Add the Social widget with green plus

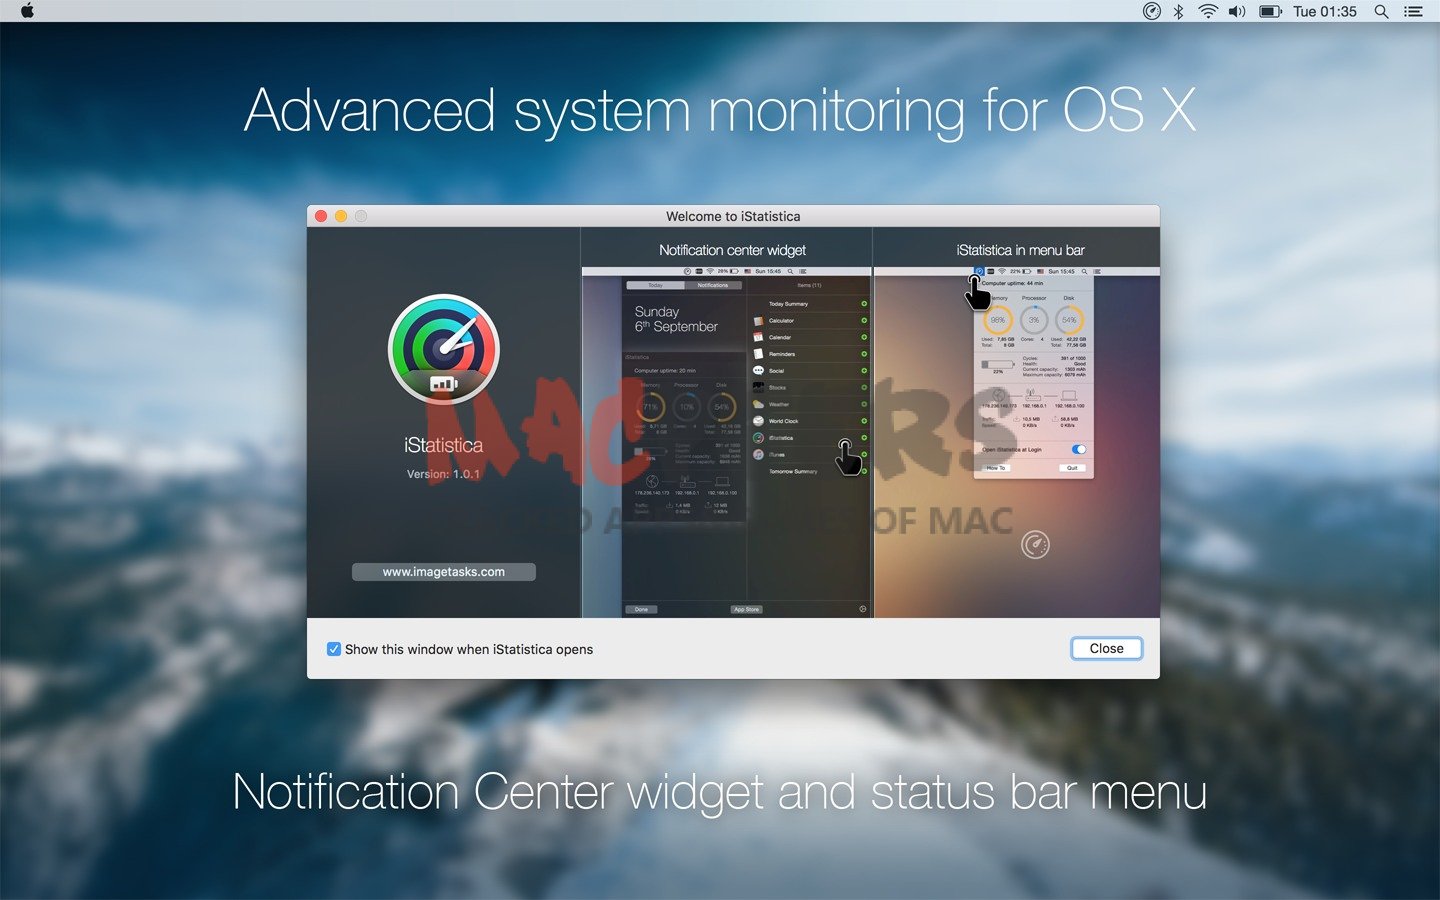(864, 371)
